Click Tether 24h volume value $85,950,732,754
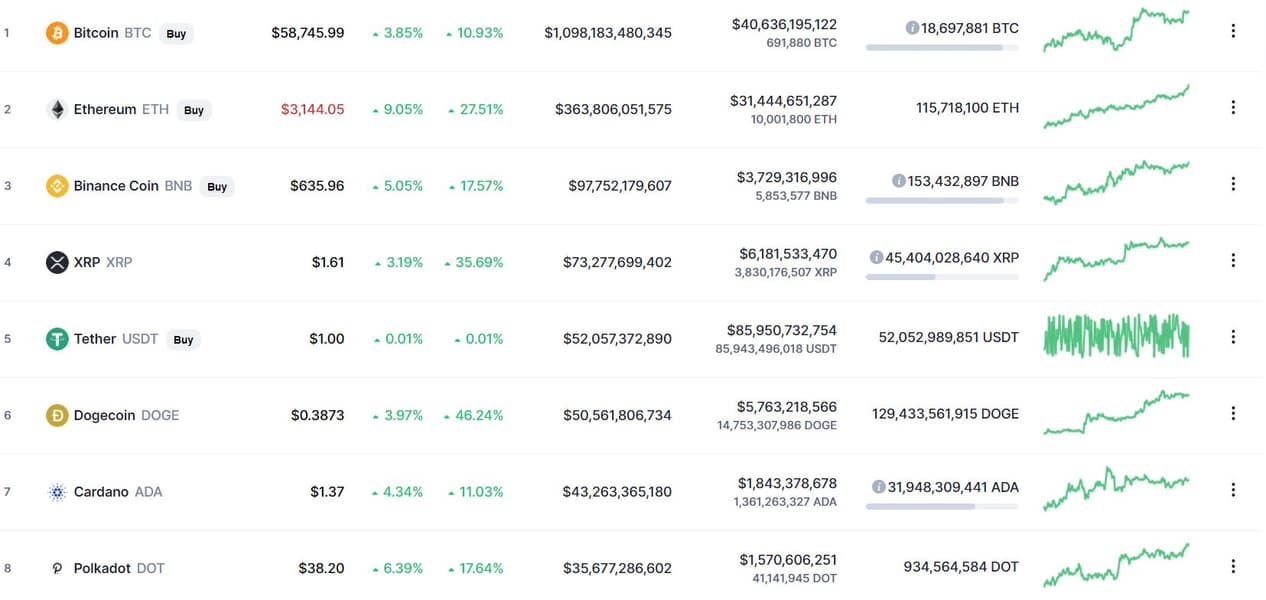Viewport: 1266px width, 600px height. coord(782,330)
